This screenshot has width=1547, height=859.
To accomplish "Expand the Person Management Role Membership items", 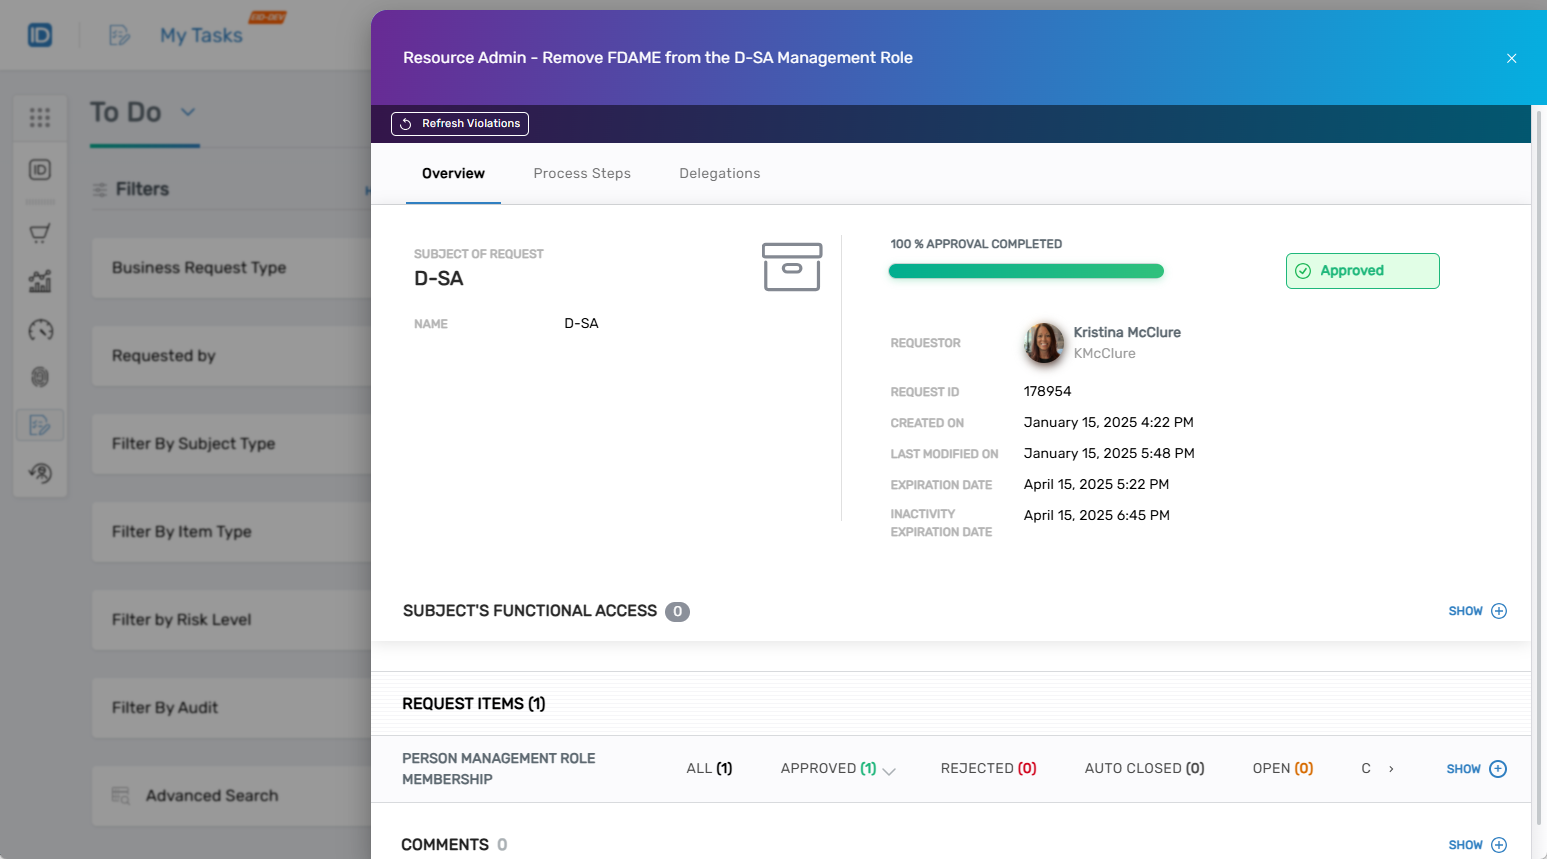I will coord(1476,769).
